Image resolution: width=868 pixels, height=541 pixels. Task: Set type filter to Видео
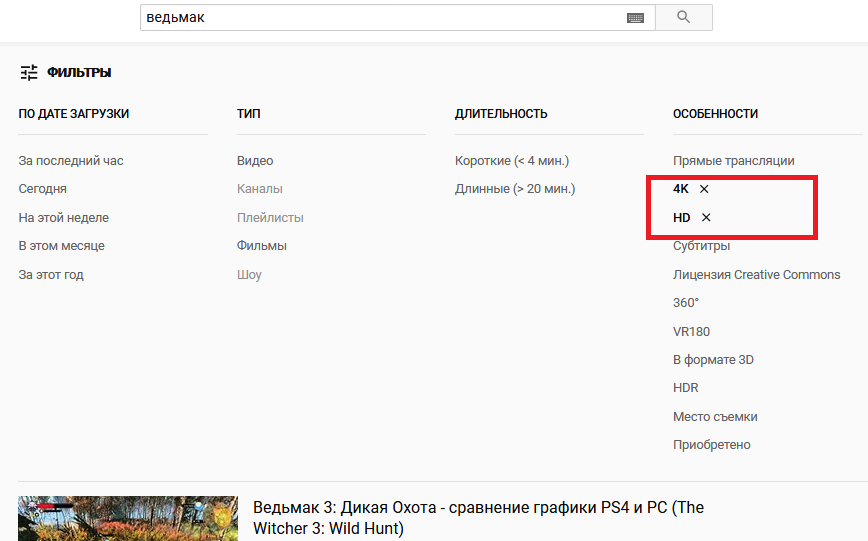[255, 161]
